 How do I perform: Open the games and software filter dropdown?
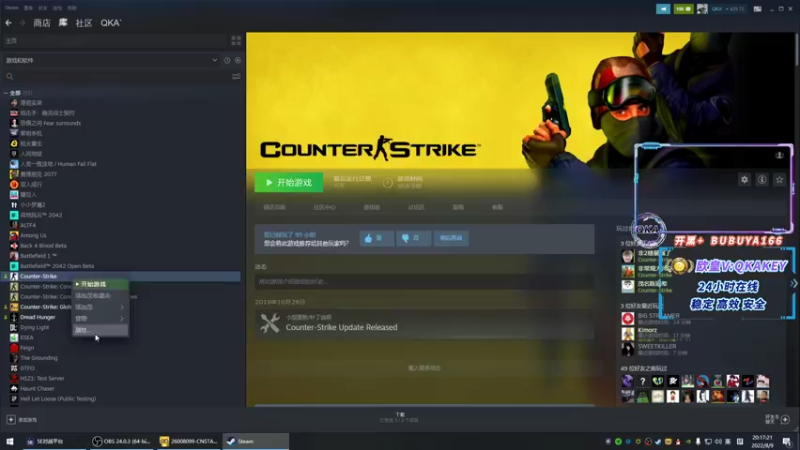pyautogui.click(x=111, y=60)
